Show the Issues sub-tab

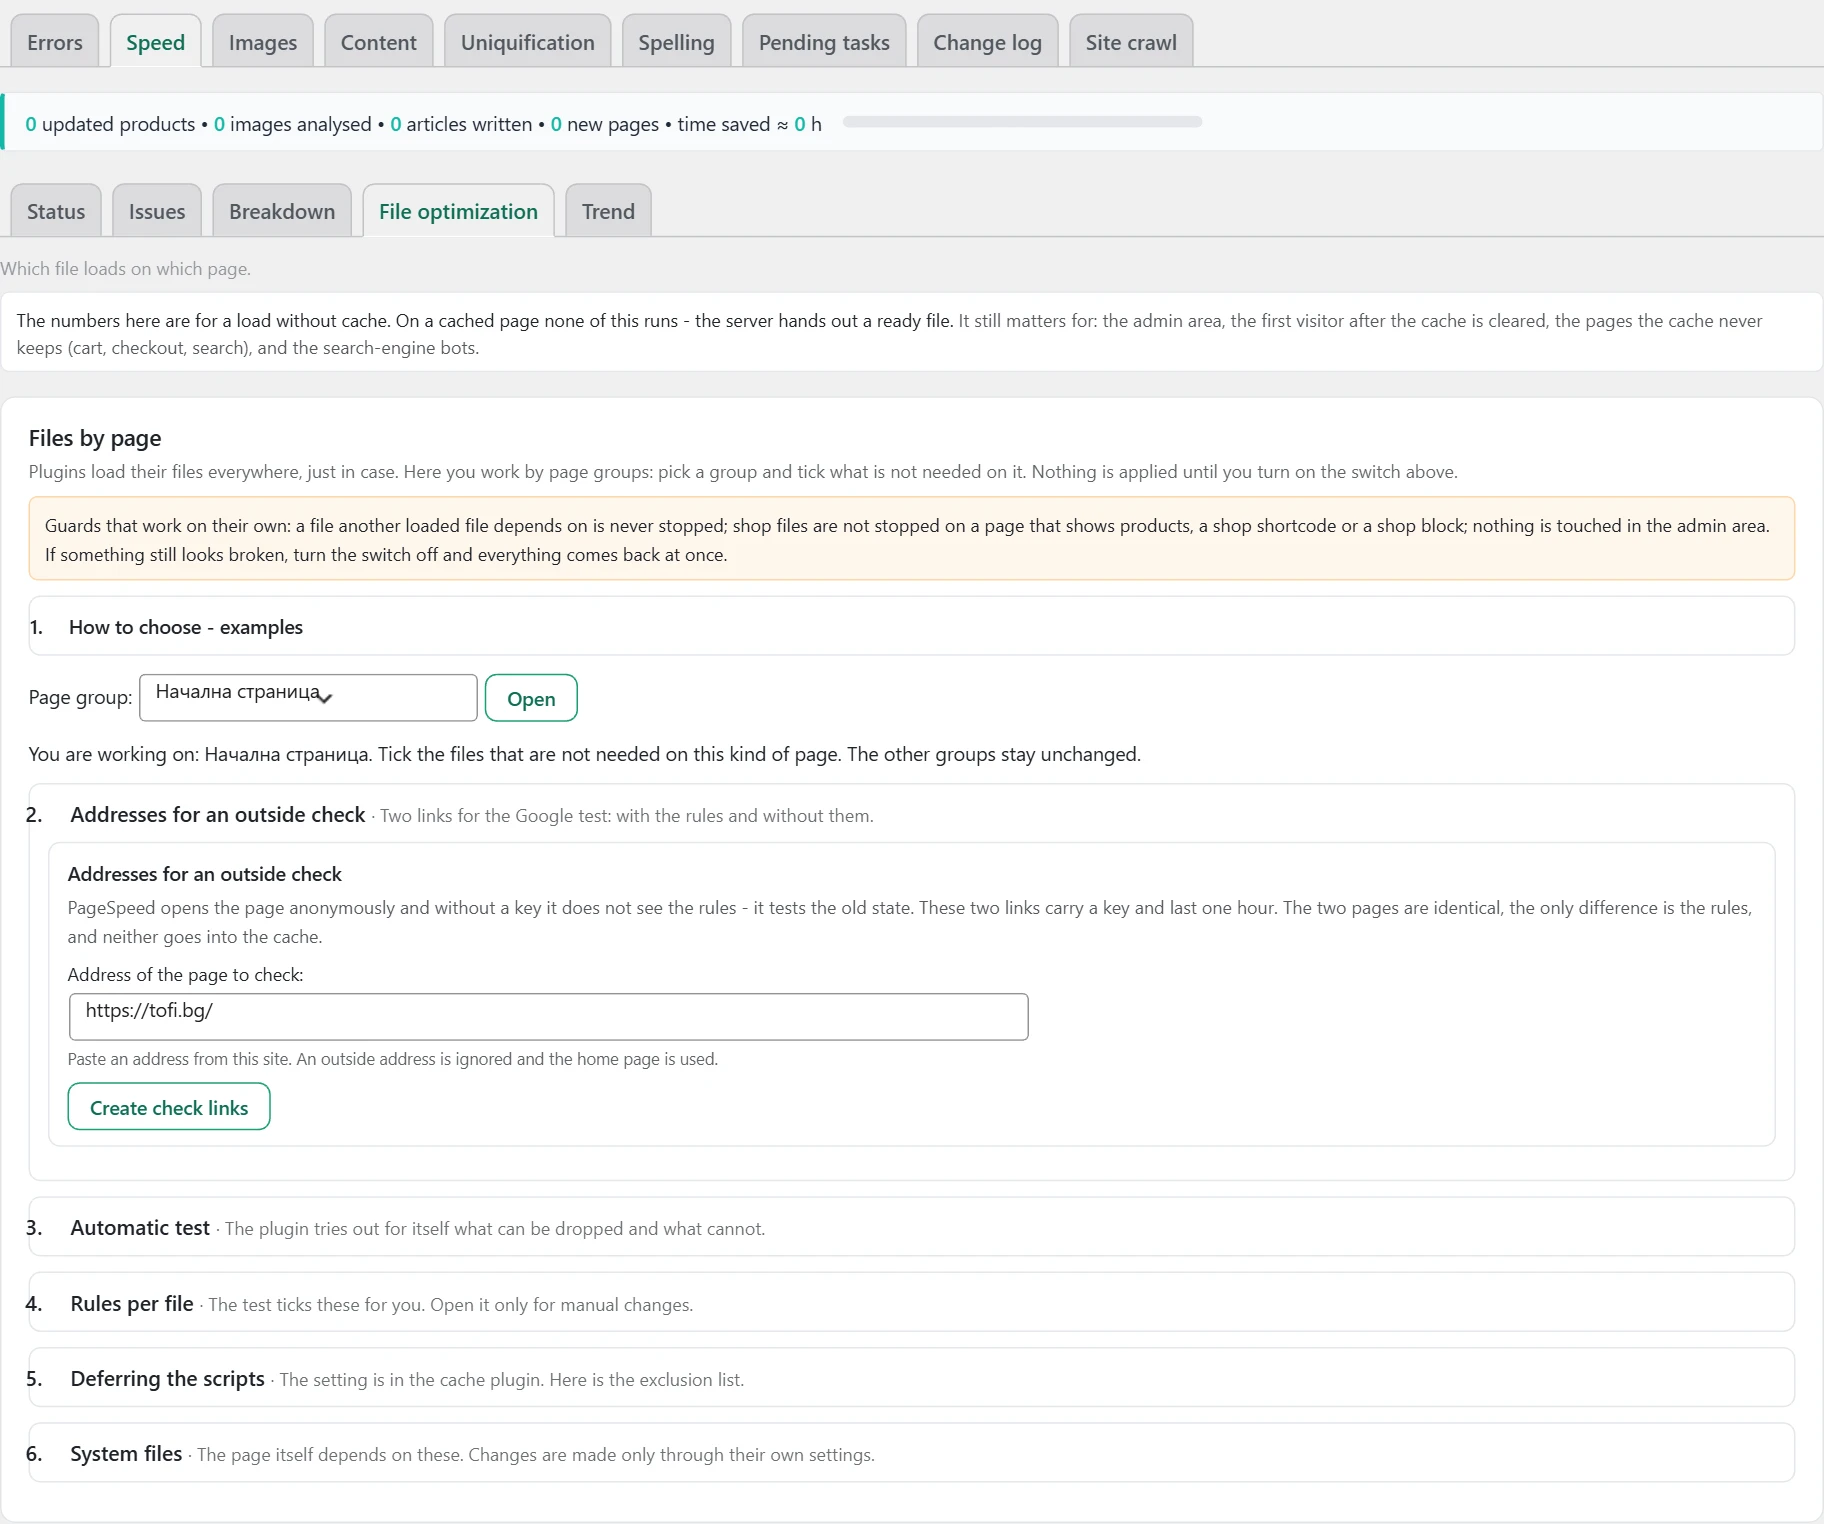[157, 211]
